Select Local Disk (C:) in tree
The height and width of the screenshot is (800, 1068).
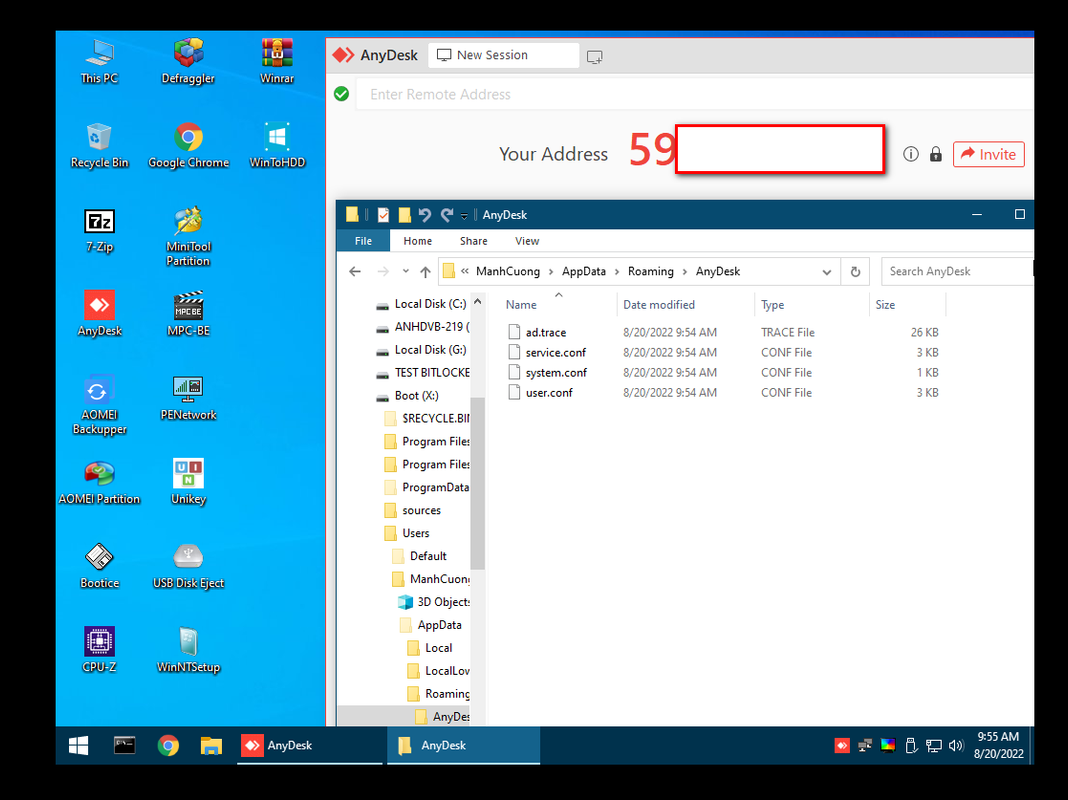430,304
